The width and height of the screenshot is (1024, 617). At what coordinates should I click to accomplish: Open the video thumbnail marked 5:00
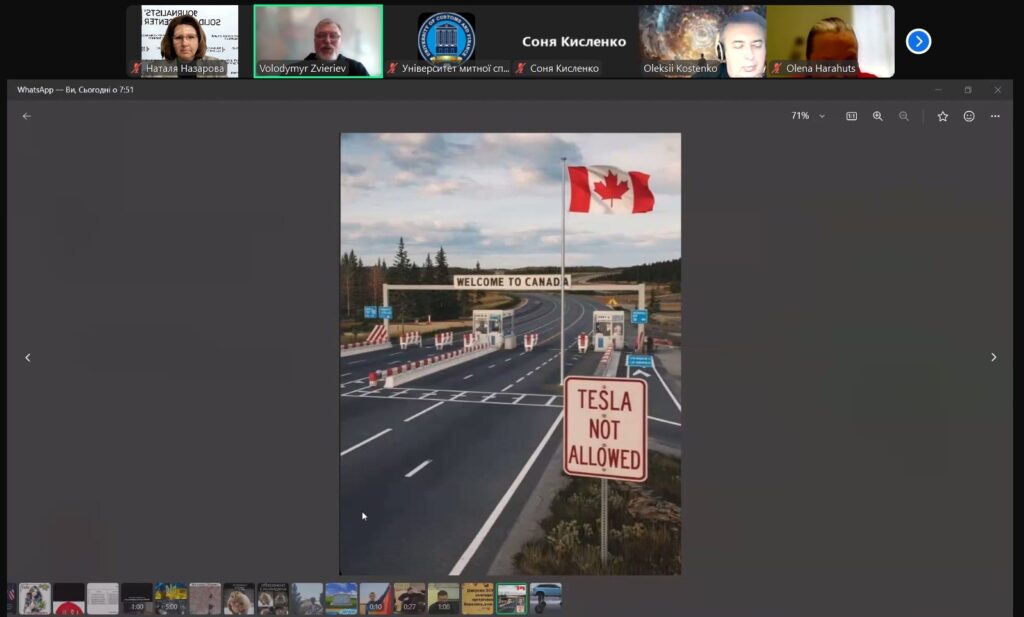[x=170, y=599]
